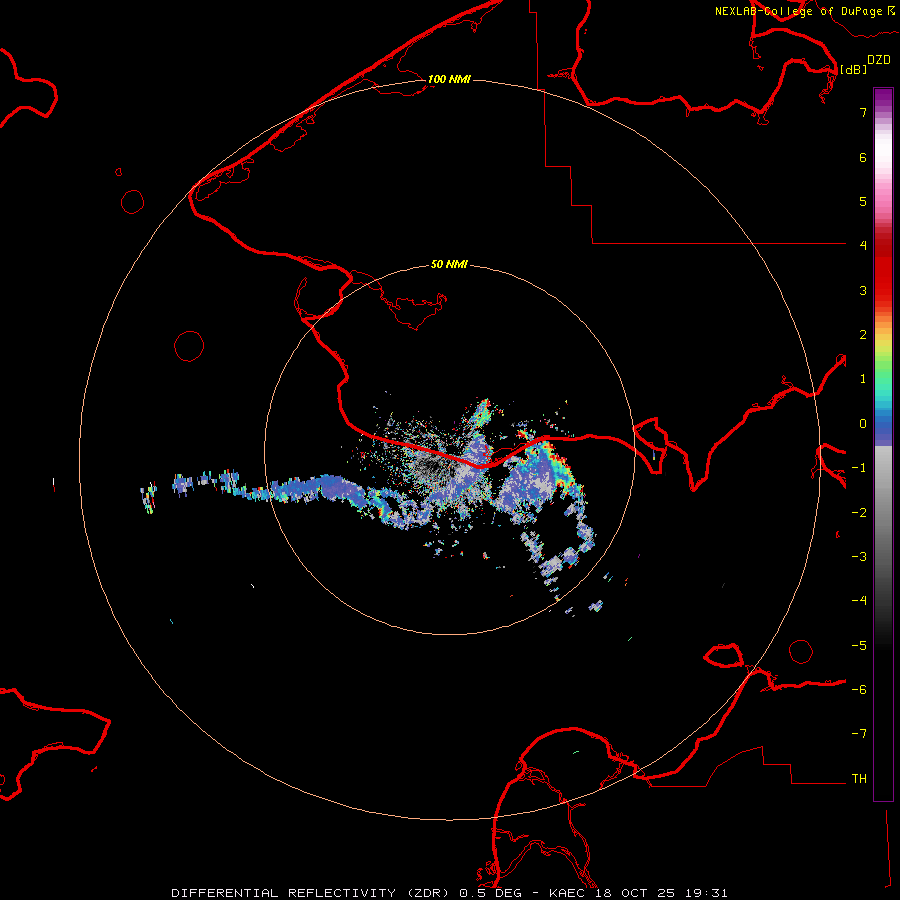Viewport: 900px width, 900px height.
Task: Click the -2 dB tick label on the scale
Action: point(859,513)
